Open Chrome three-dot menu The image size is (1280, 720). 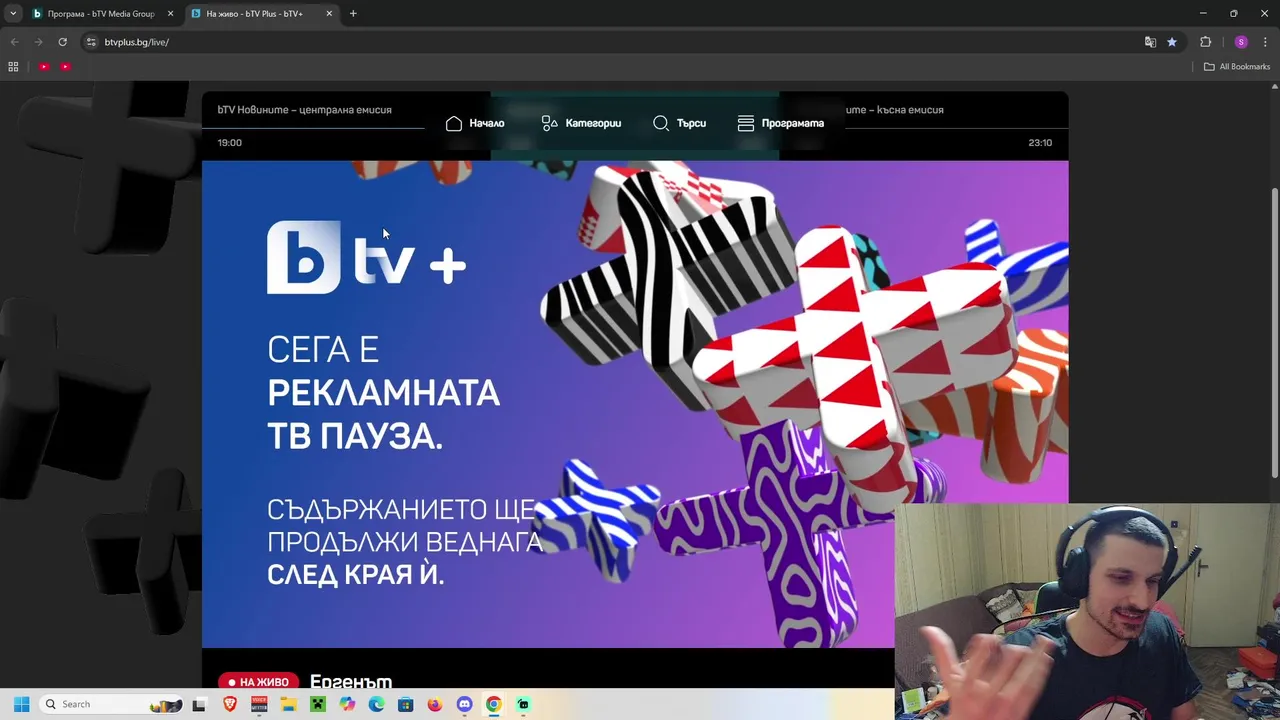click(x=1265, y=42)
